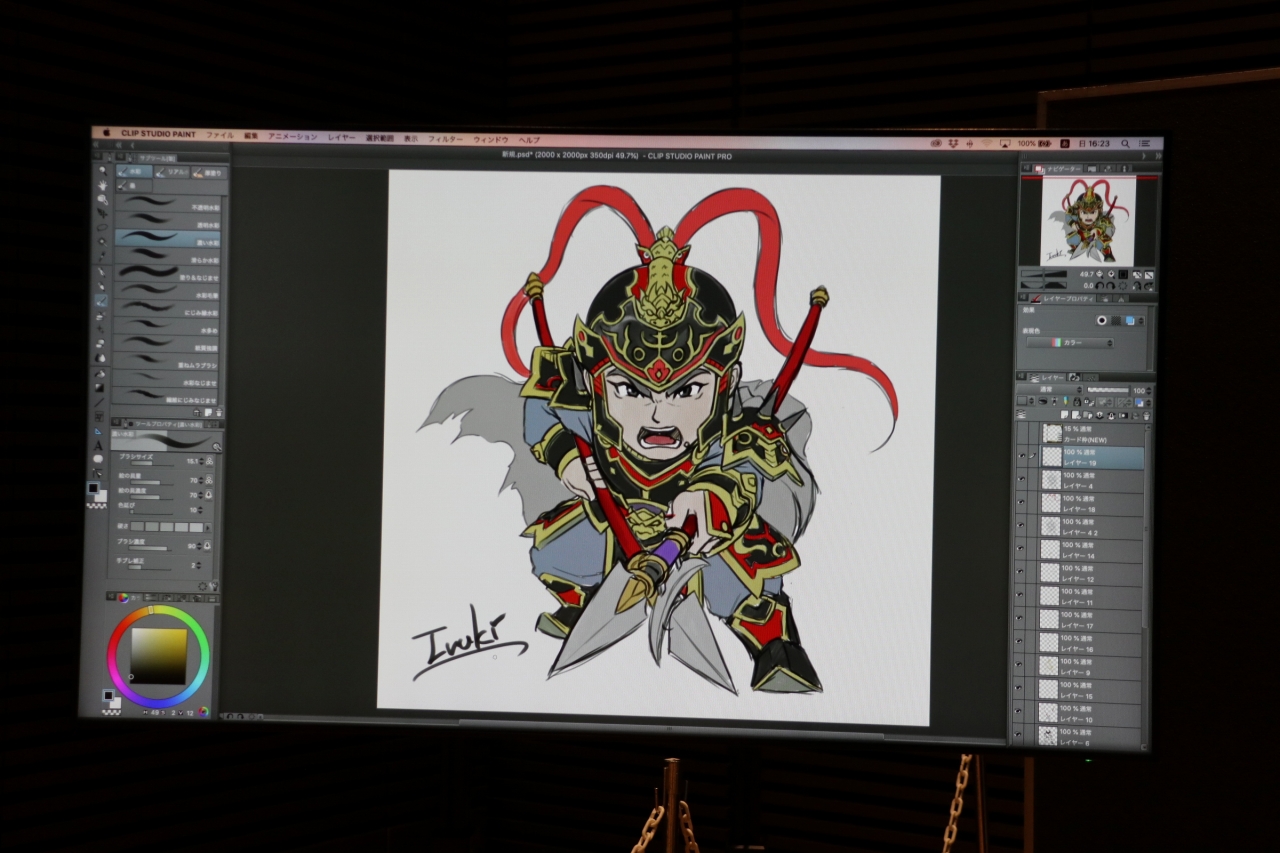Select the Airbrush tool
The width and height of the screenshot is (1280, 853).
(x=101, y=314)
